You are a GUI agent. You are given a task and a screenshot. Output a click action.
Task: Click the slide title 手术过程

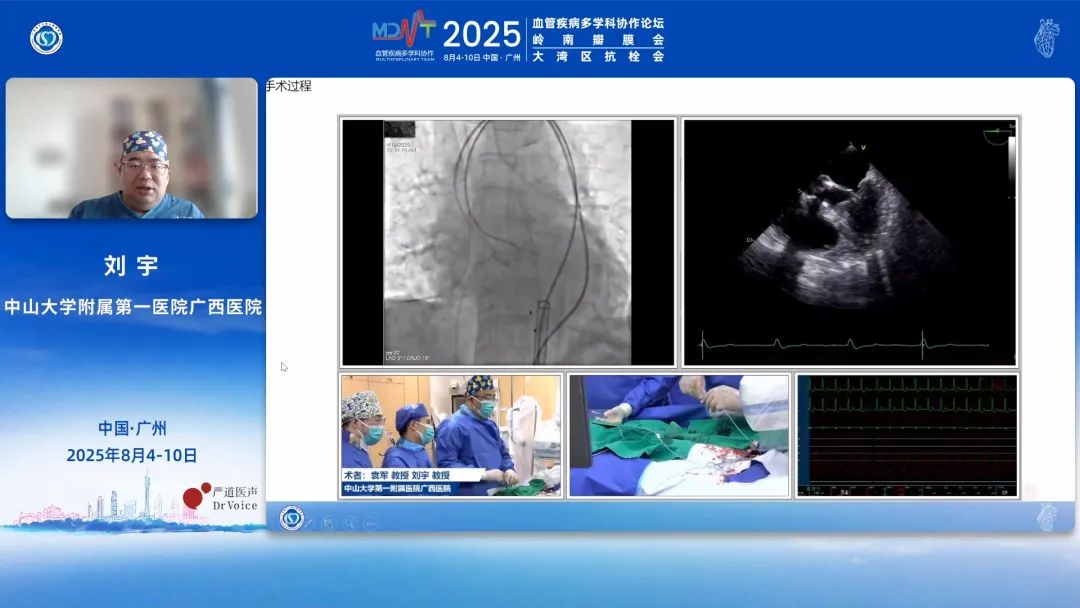(289, 86)
